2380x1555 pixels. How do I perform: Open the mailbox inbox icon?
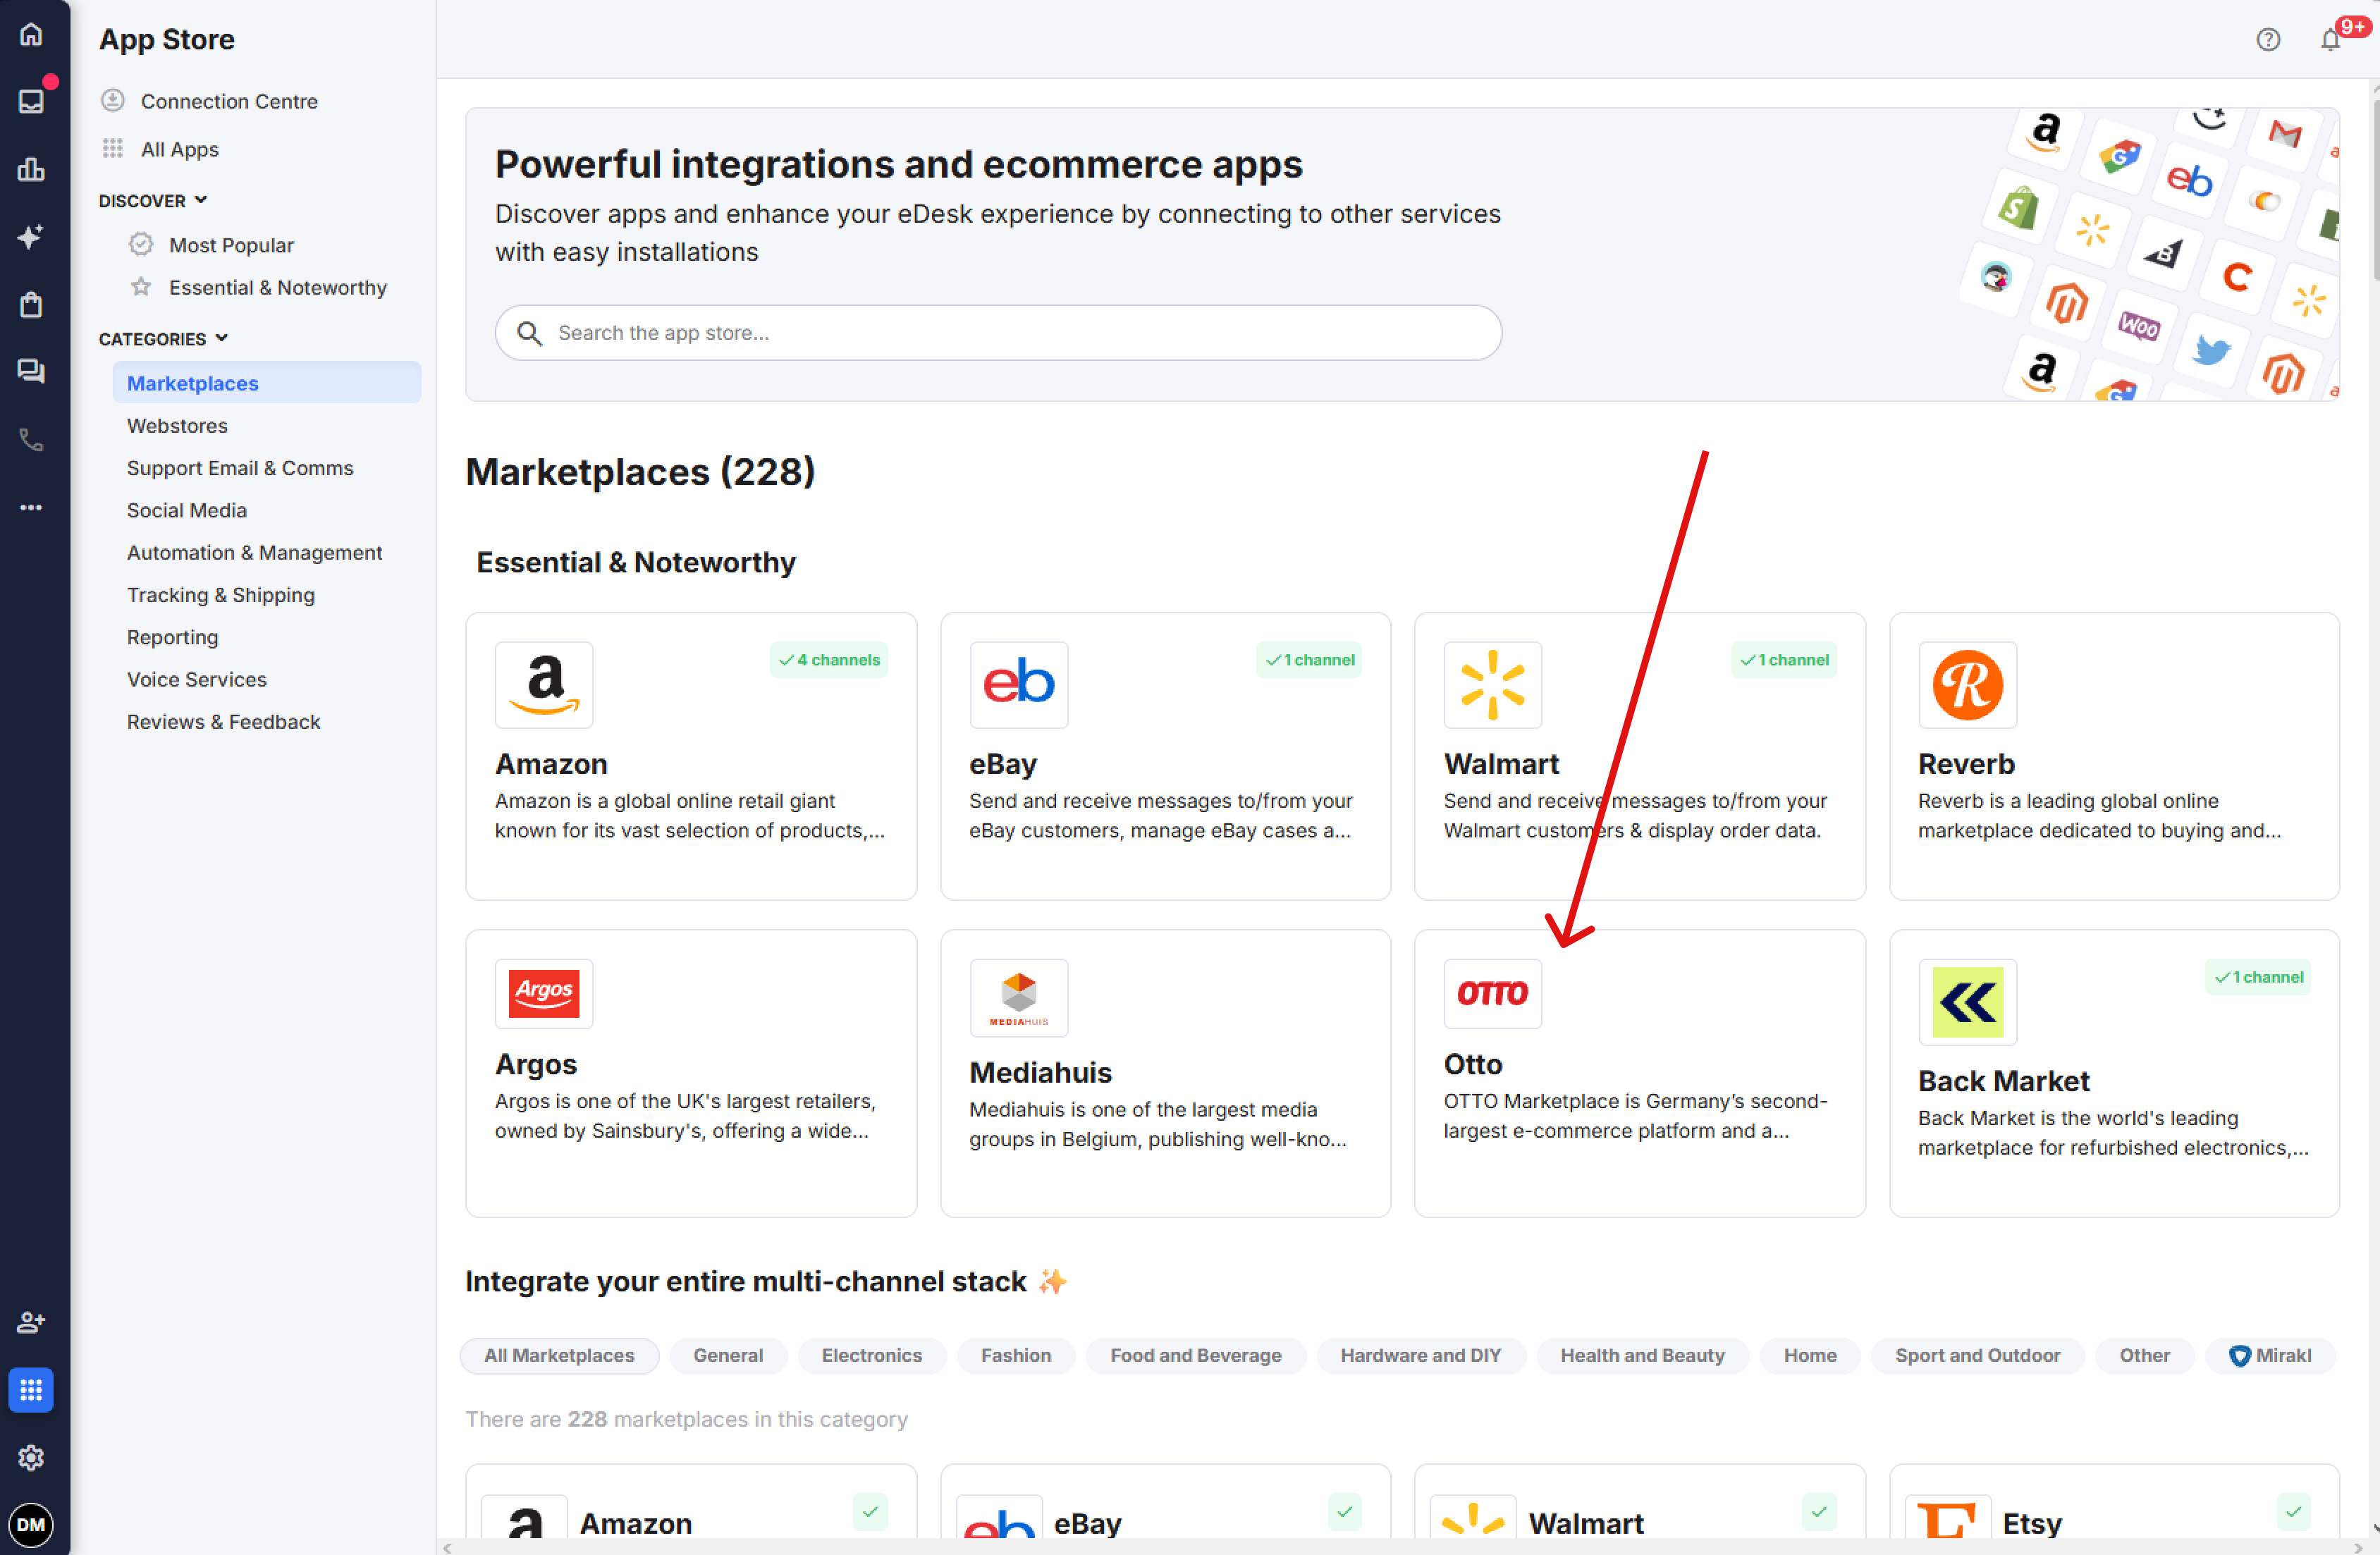pos(31,102)
